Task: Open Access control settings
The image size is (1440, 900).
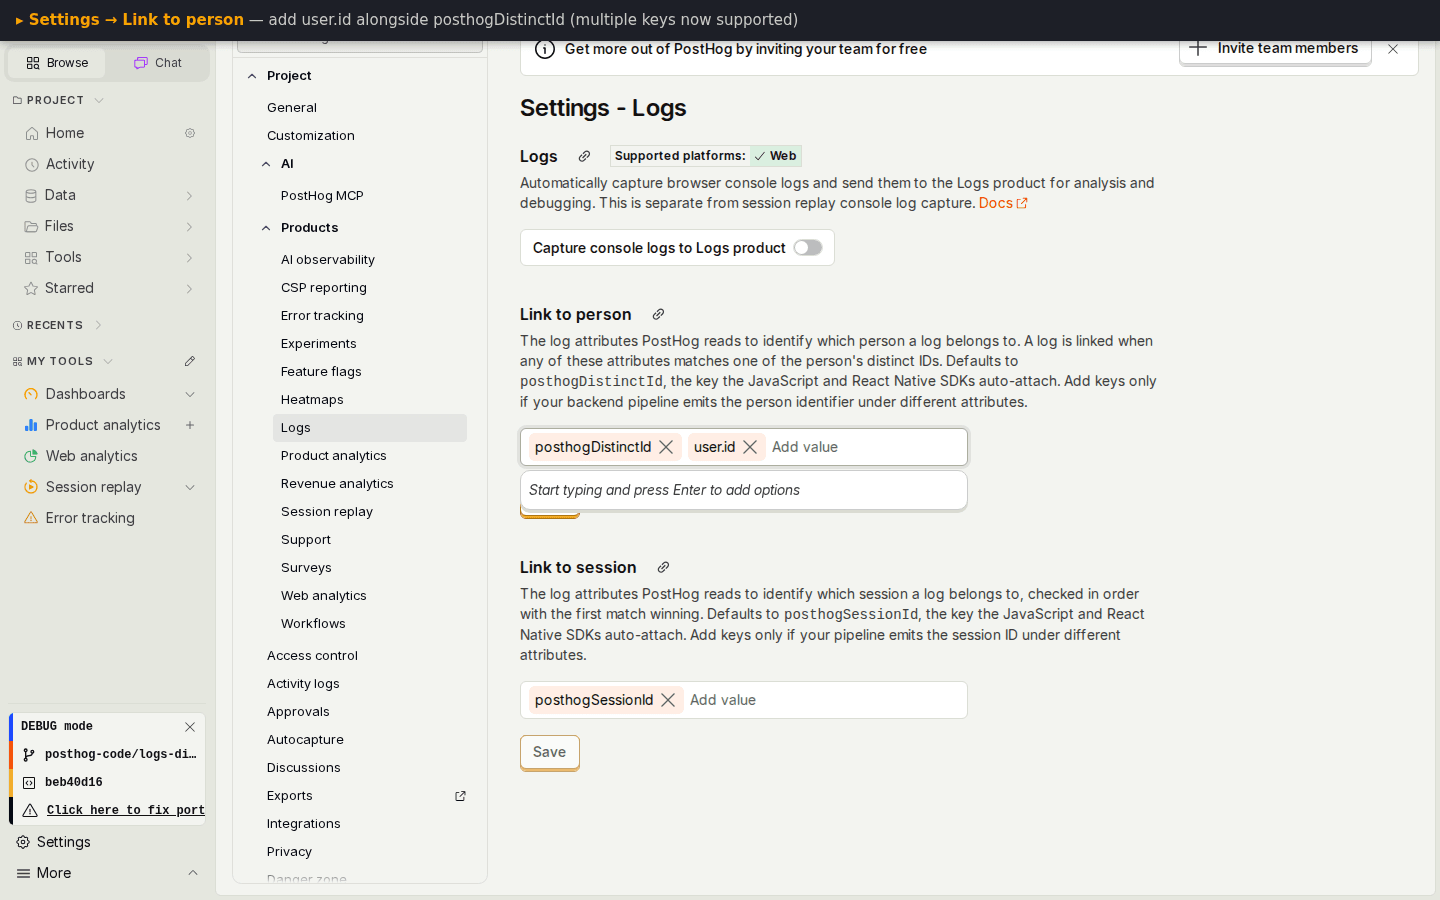Action: pos(312,656)
